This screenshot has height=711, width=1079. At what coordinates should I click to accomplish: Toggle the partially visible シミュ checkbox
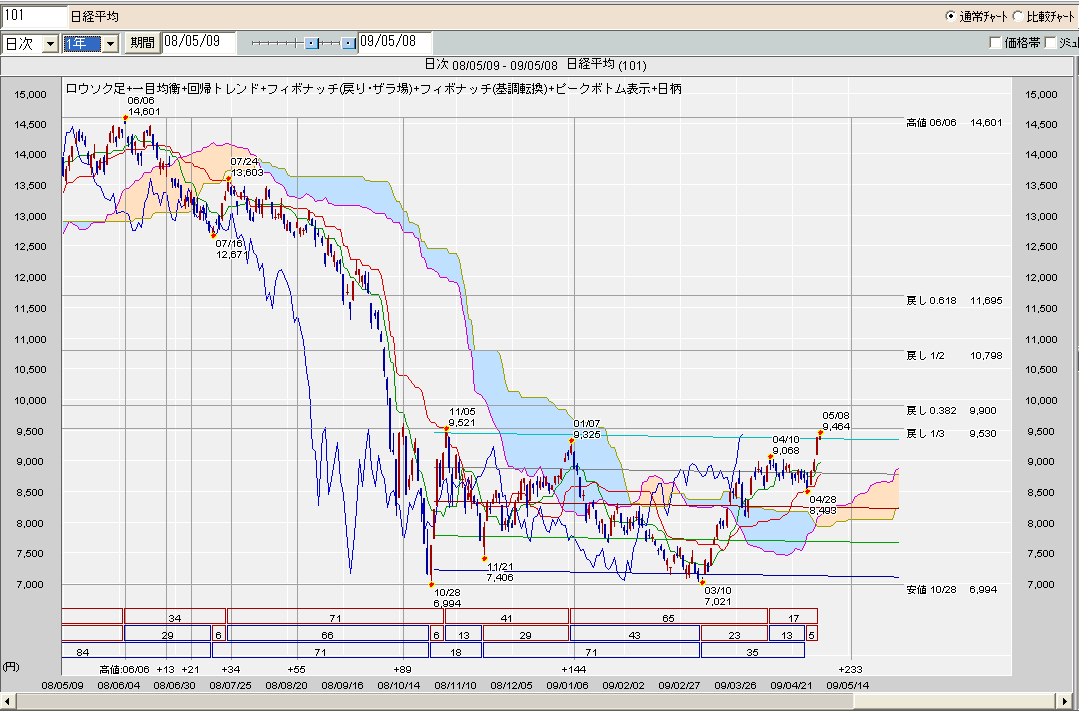coord(1050,43)
